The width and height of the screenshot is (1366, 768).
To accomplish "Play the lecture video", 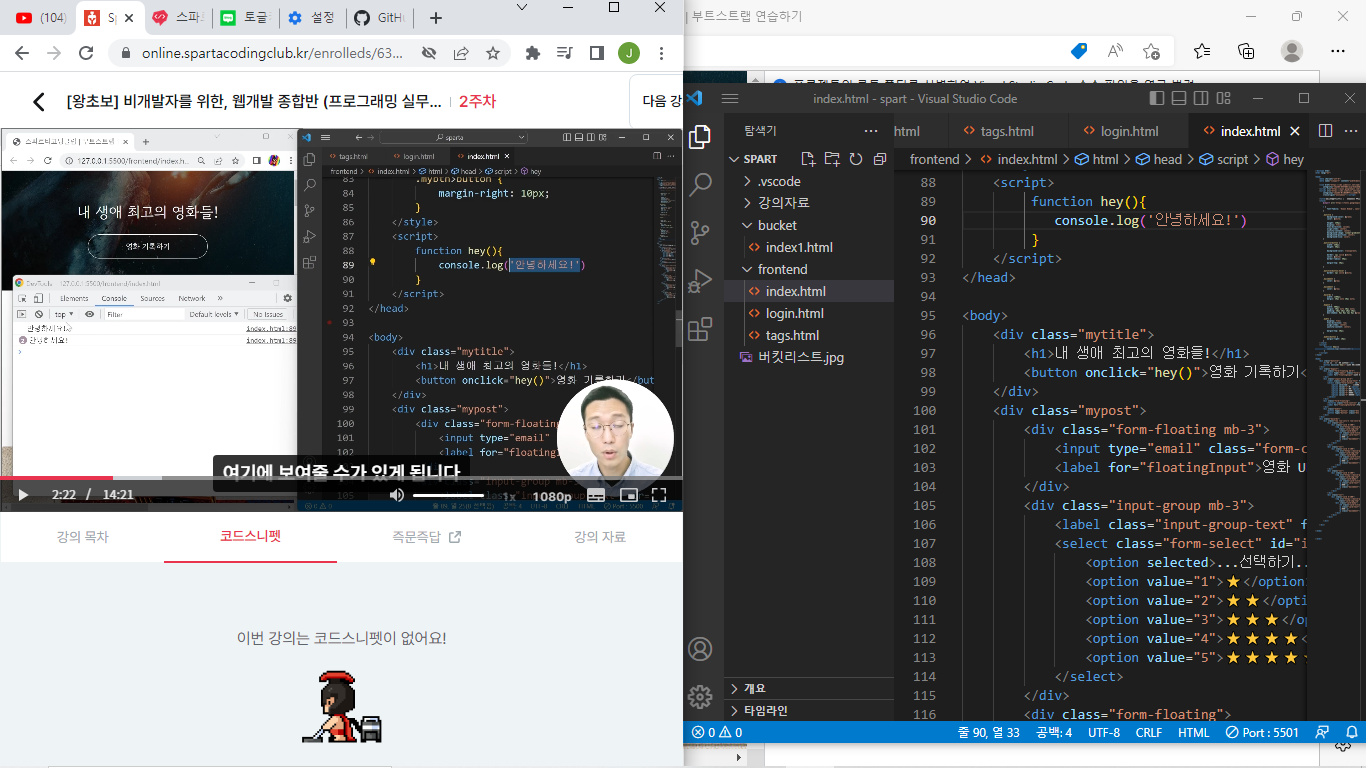I will click(23, 494).
